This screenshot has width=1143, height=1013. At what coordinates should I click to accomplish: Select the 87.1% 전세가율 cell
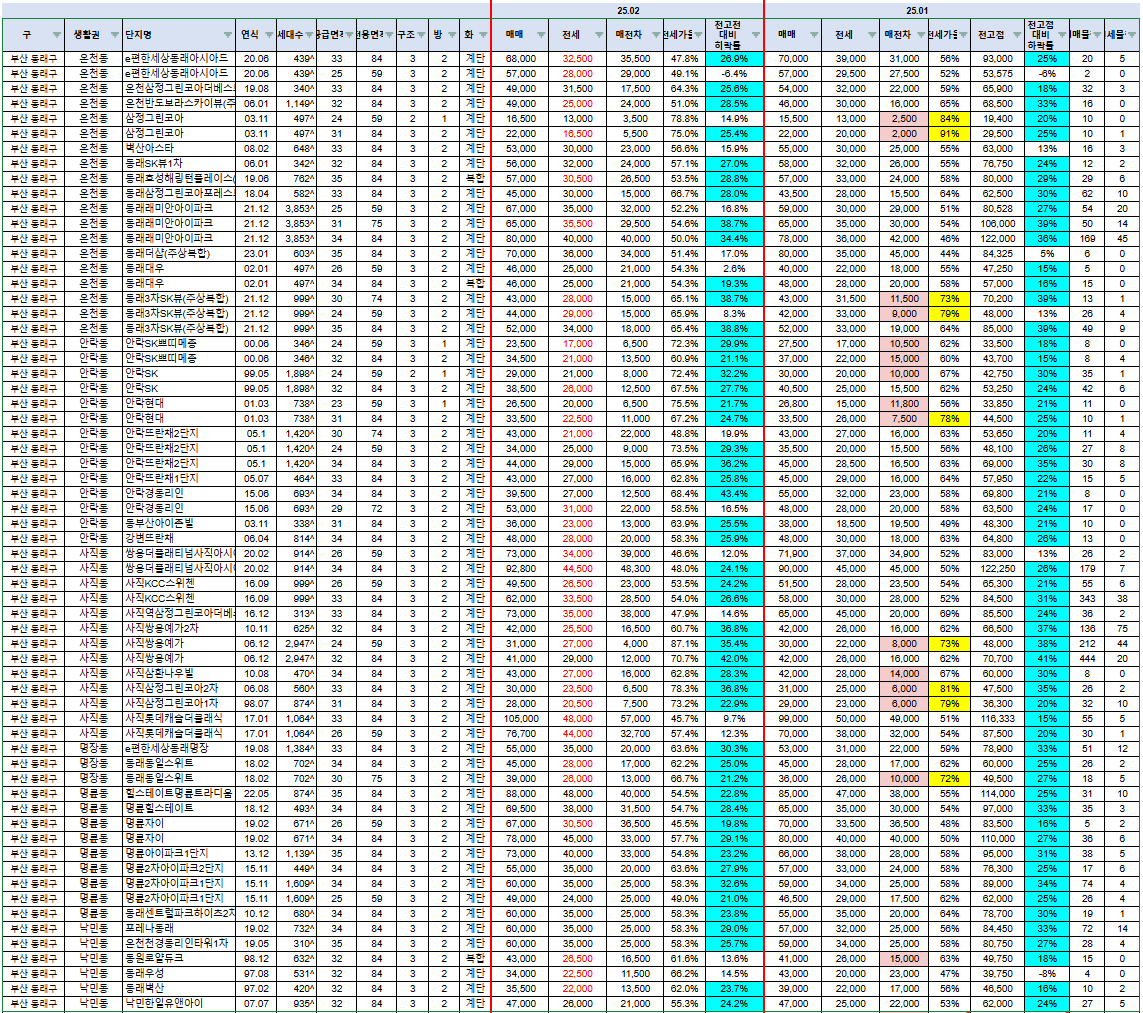click(684, 644)
